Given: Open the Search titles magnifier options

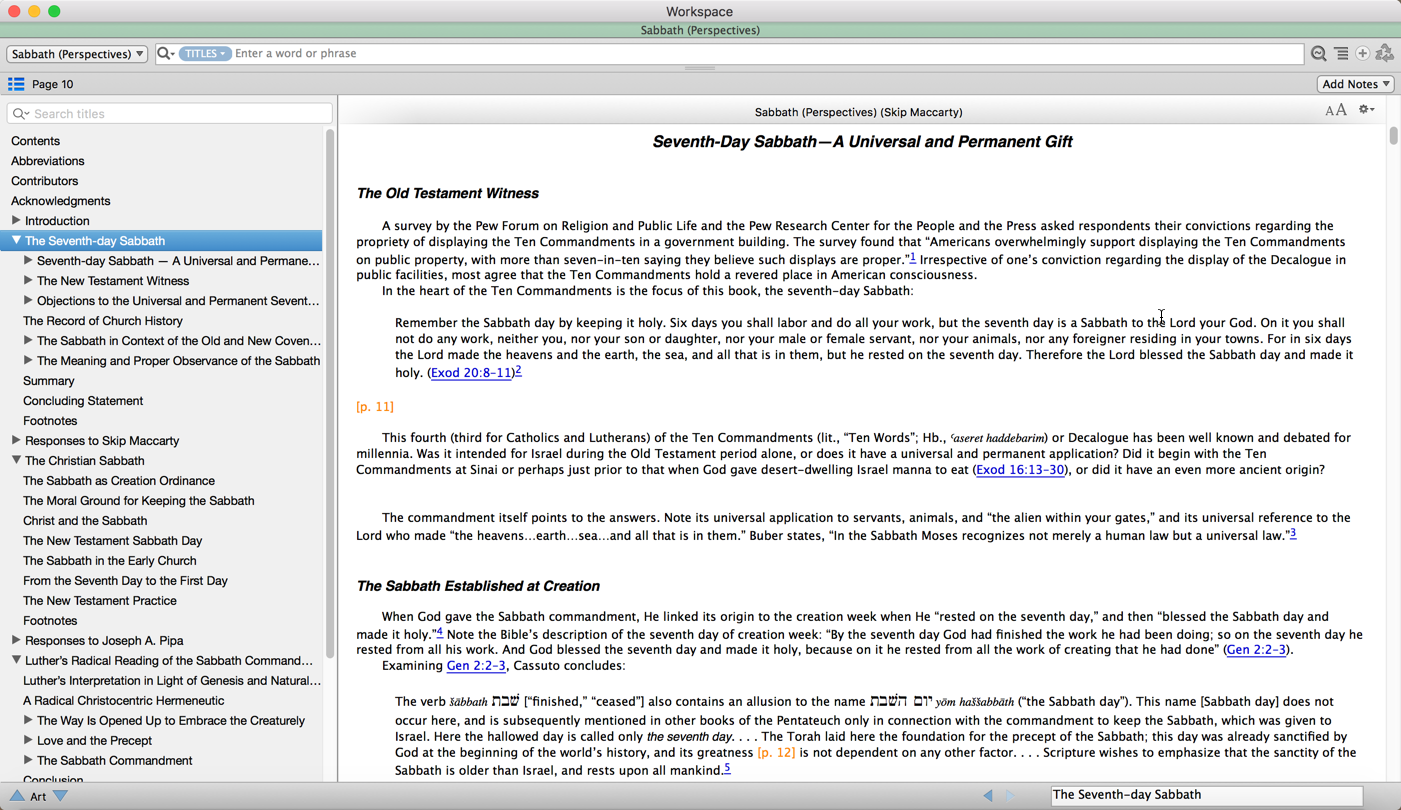Looking at the screenshot, I should [x=20, y=114].
